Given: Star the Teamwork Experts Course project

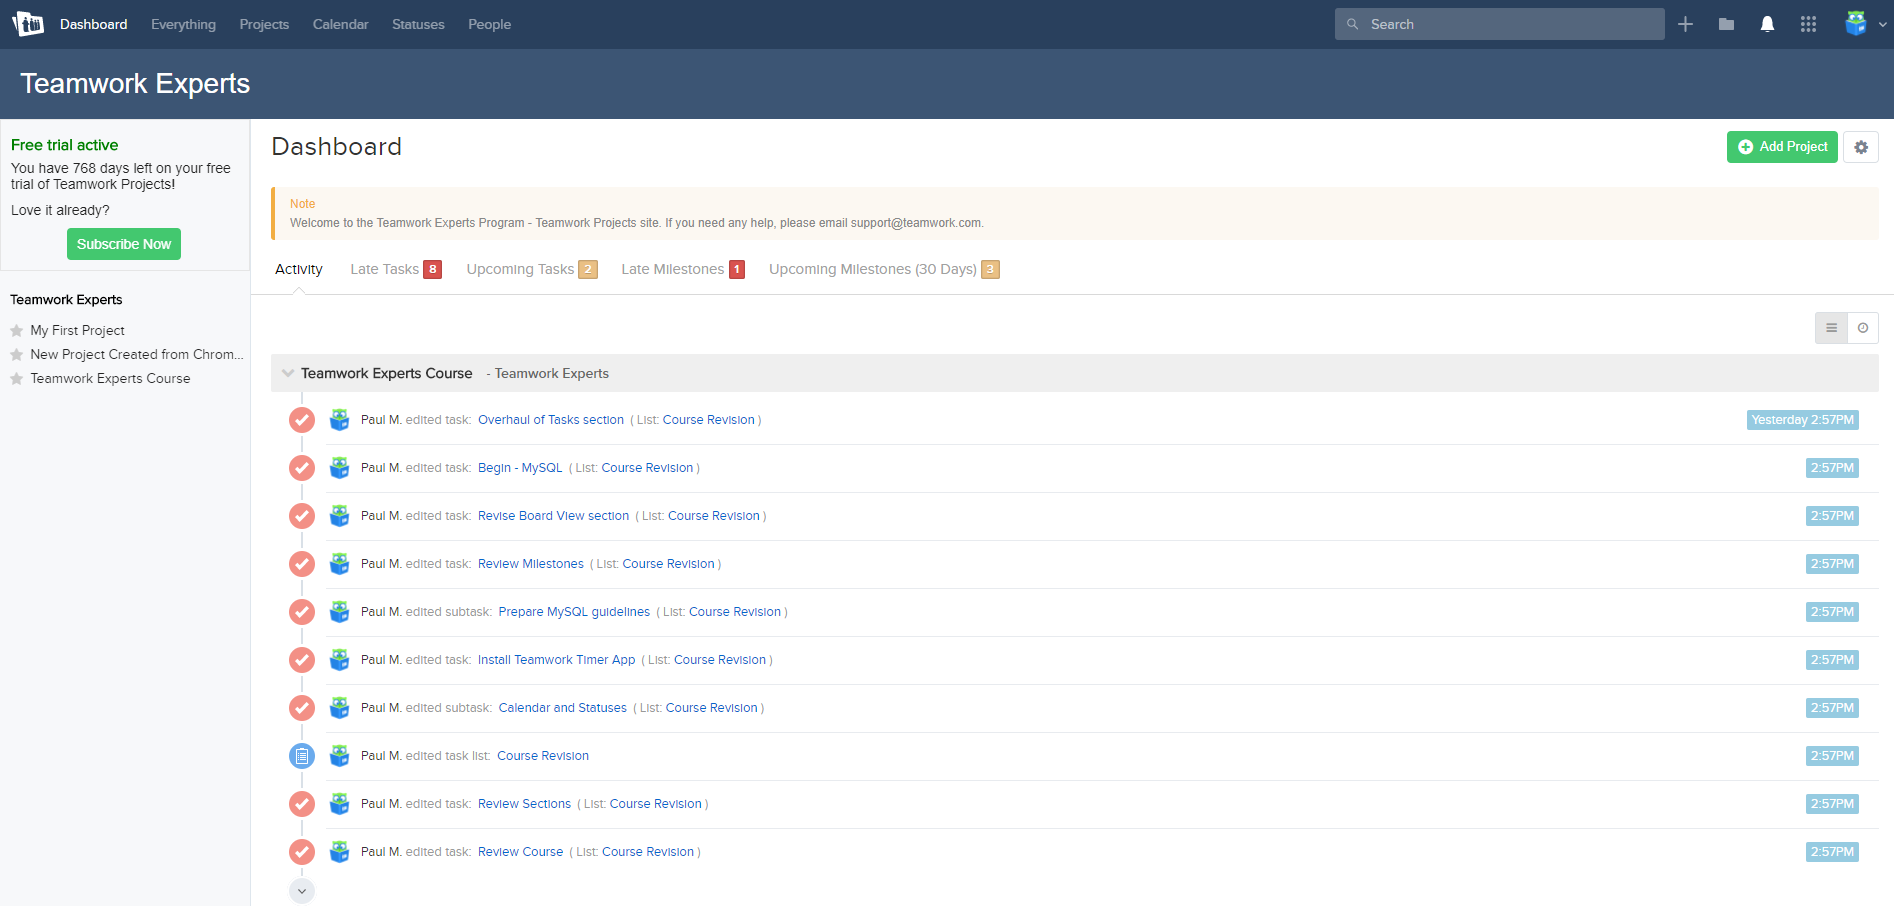Looking at the screenshot, I should [16, 379].
